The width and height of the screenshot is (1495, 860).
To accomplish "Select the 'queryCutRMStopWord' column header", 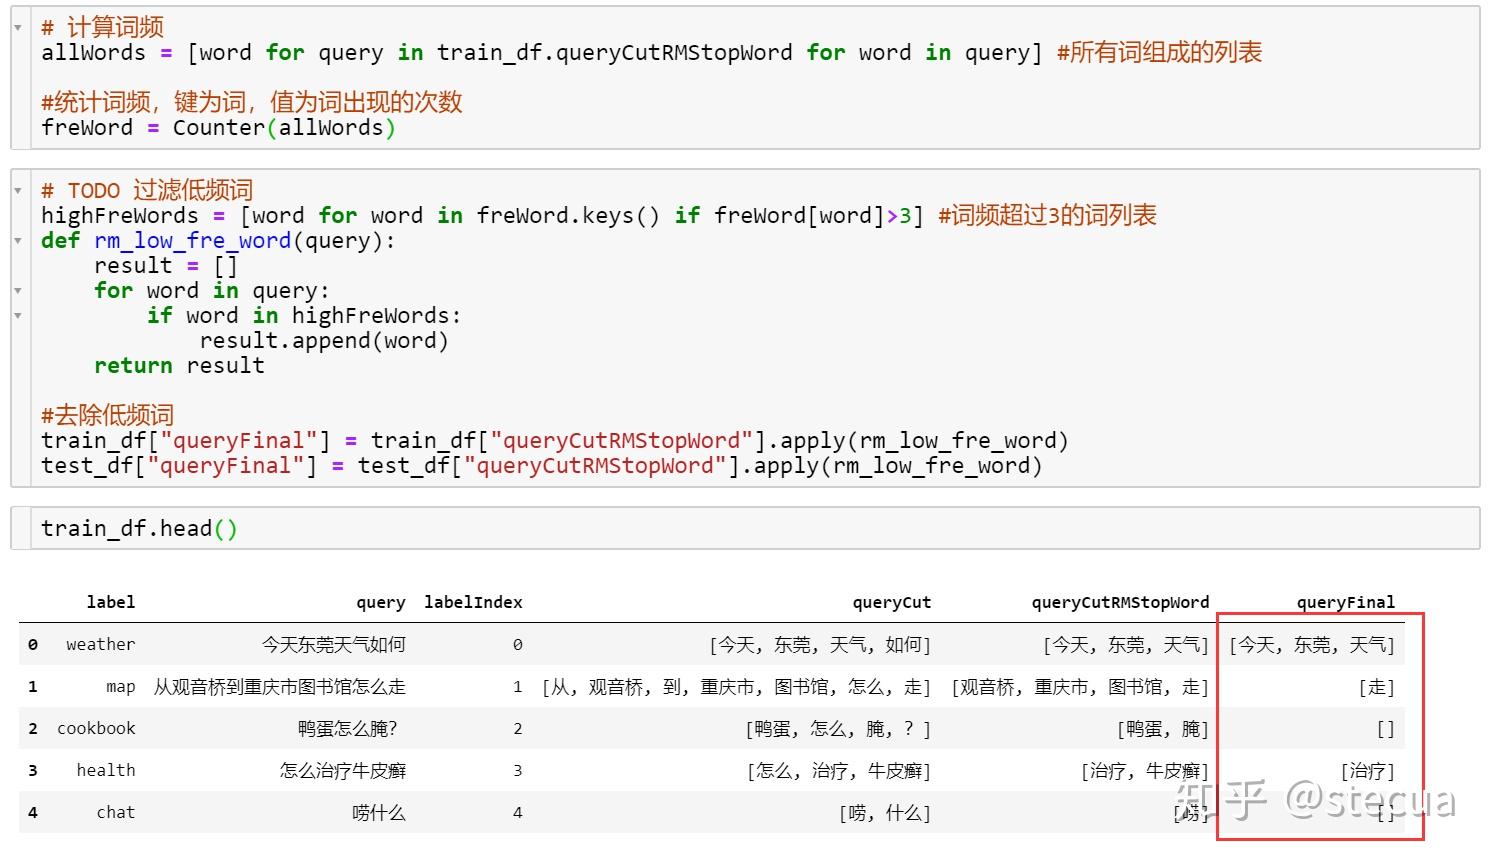I will coord(1120,602).
